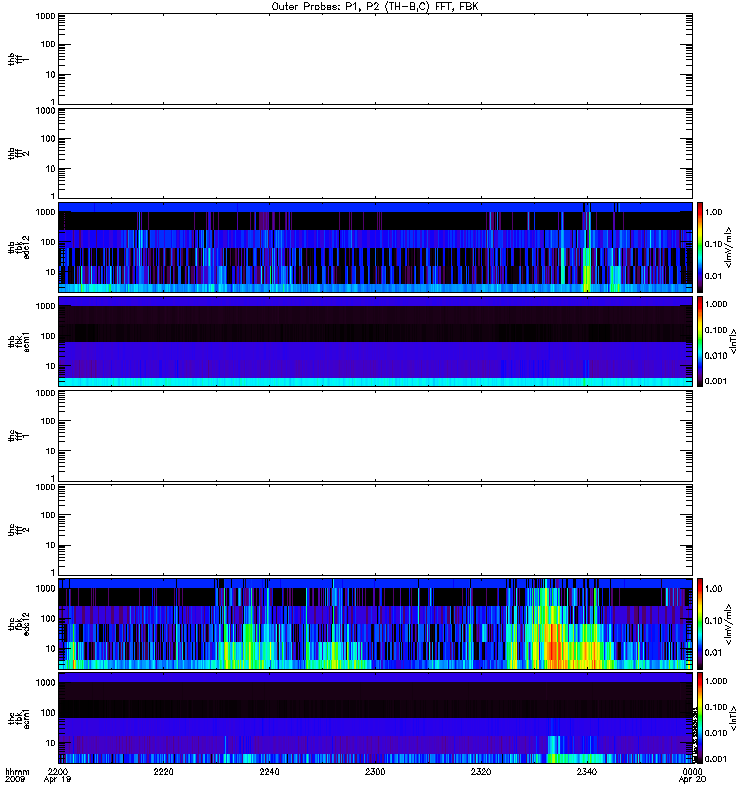The image size is (750, 800).
Task: Click the "2340" time axis label
Action: click(x=587, y=772)
